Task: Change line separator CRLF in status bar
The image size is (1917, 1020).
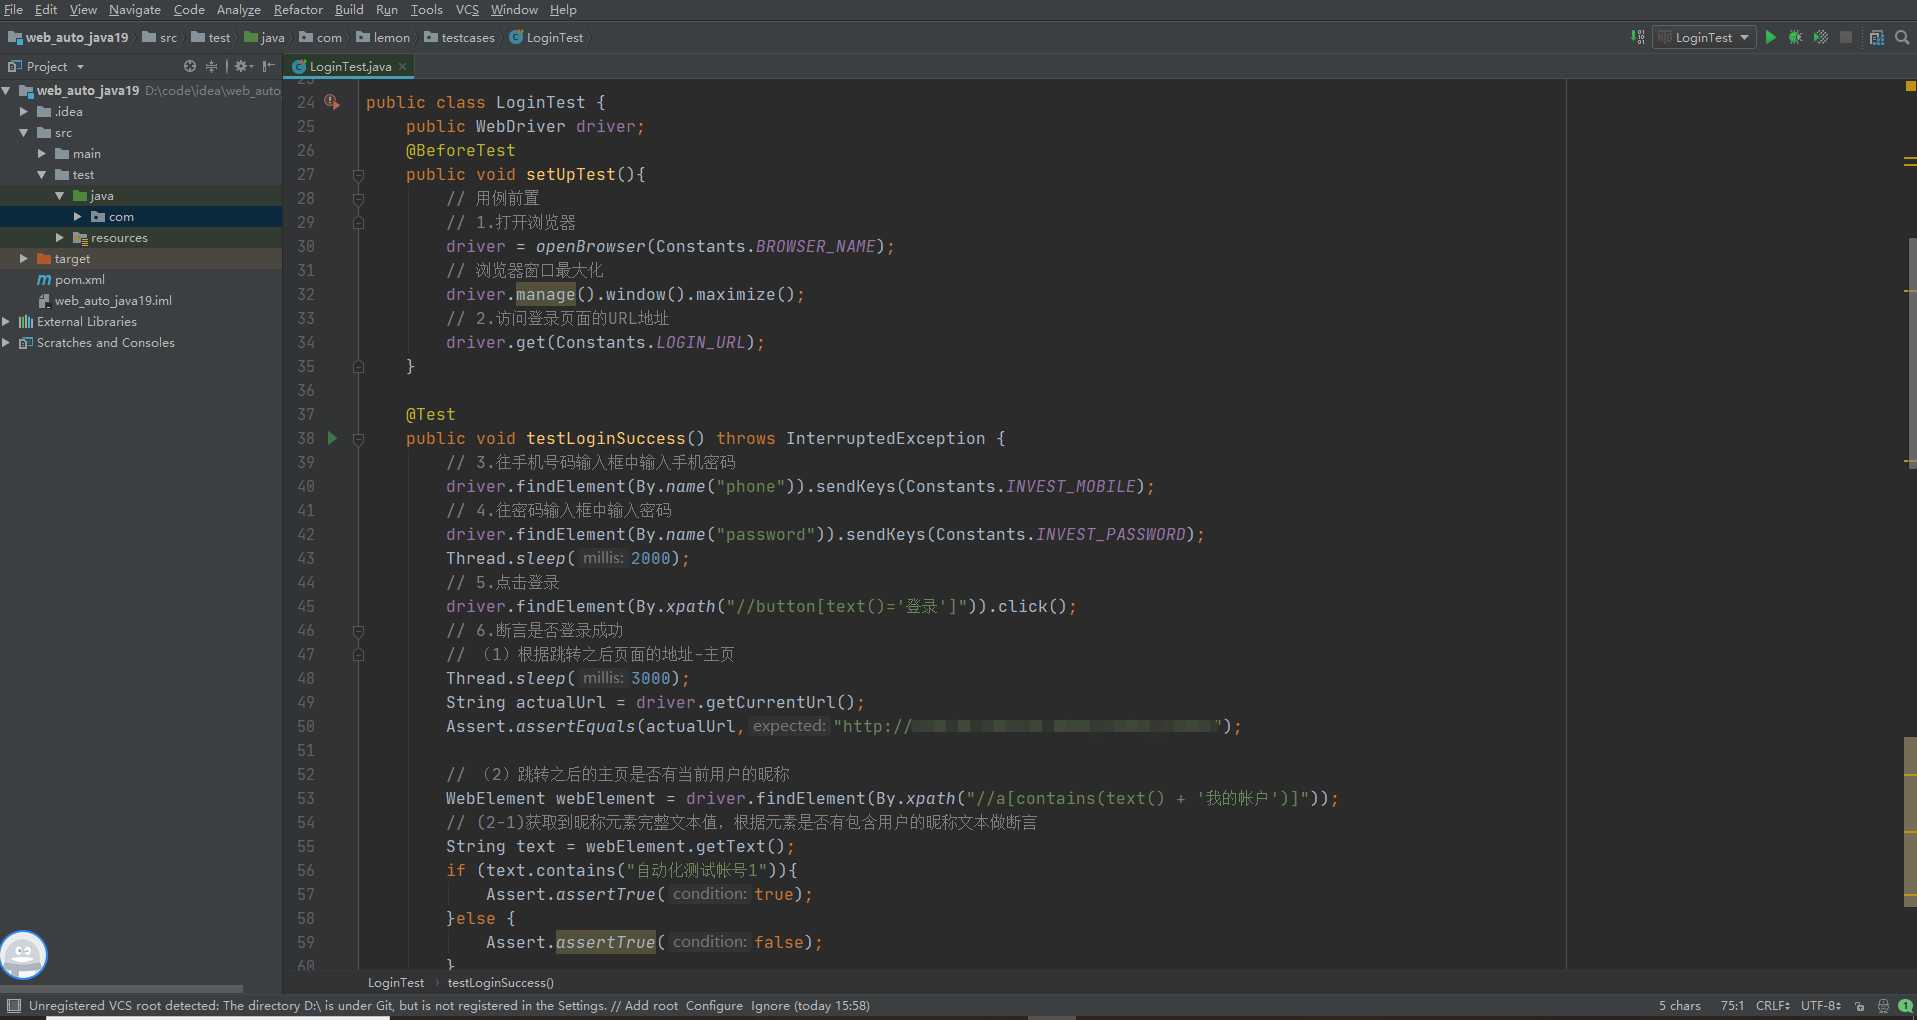Action: (1772, 1006)
